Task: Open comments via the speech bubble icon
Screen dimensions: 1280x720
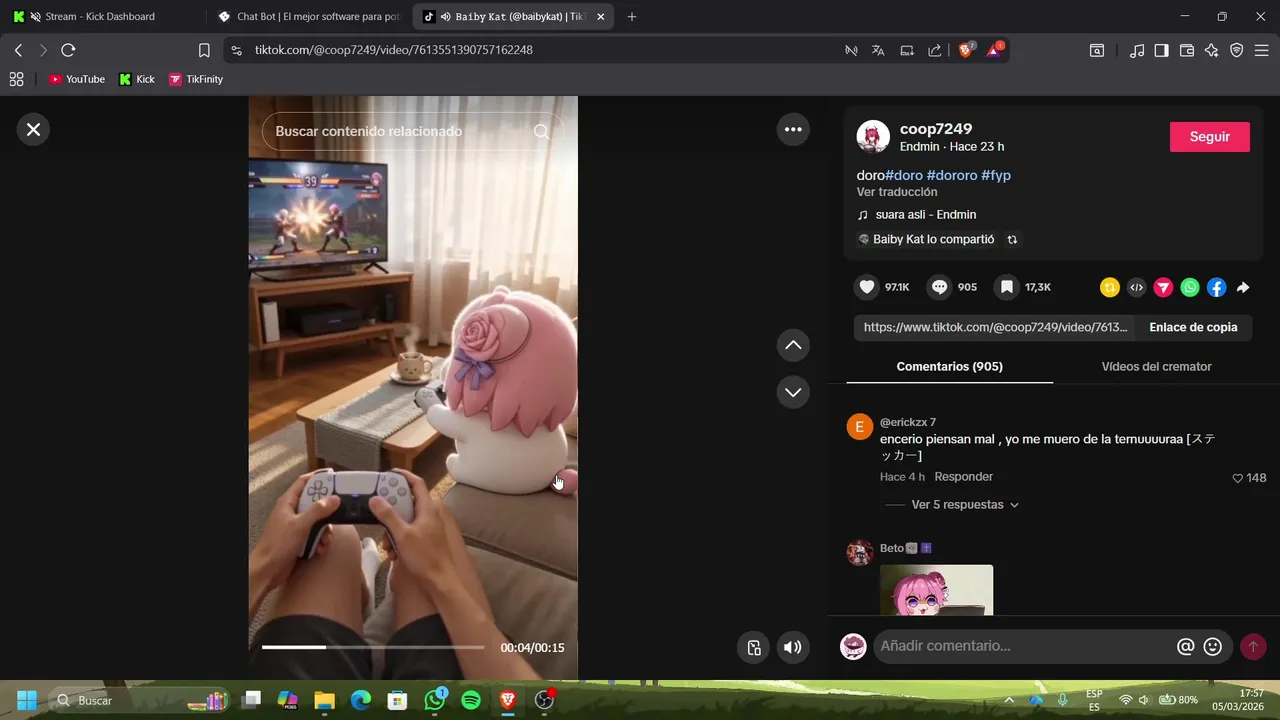Action: (940, 287)
